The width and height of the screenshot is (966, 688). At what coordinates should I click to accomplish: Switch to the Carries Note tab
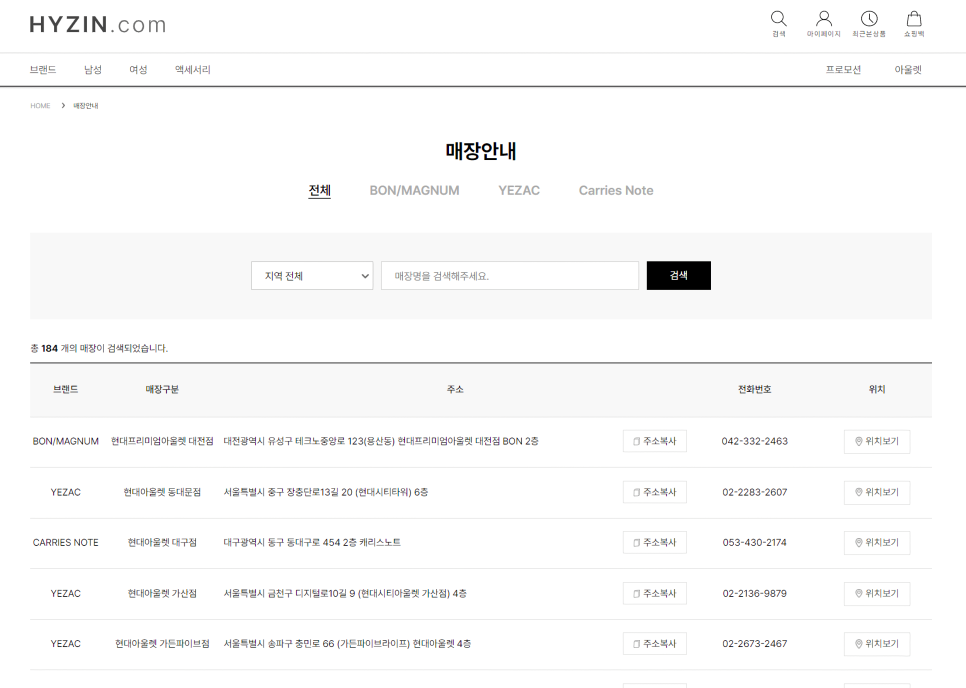[615, 190]
